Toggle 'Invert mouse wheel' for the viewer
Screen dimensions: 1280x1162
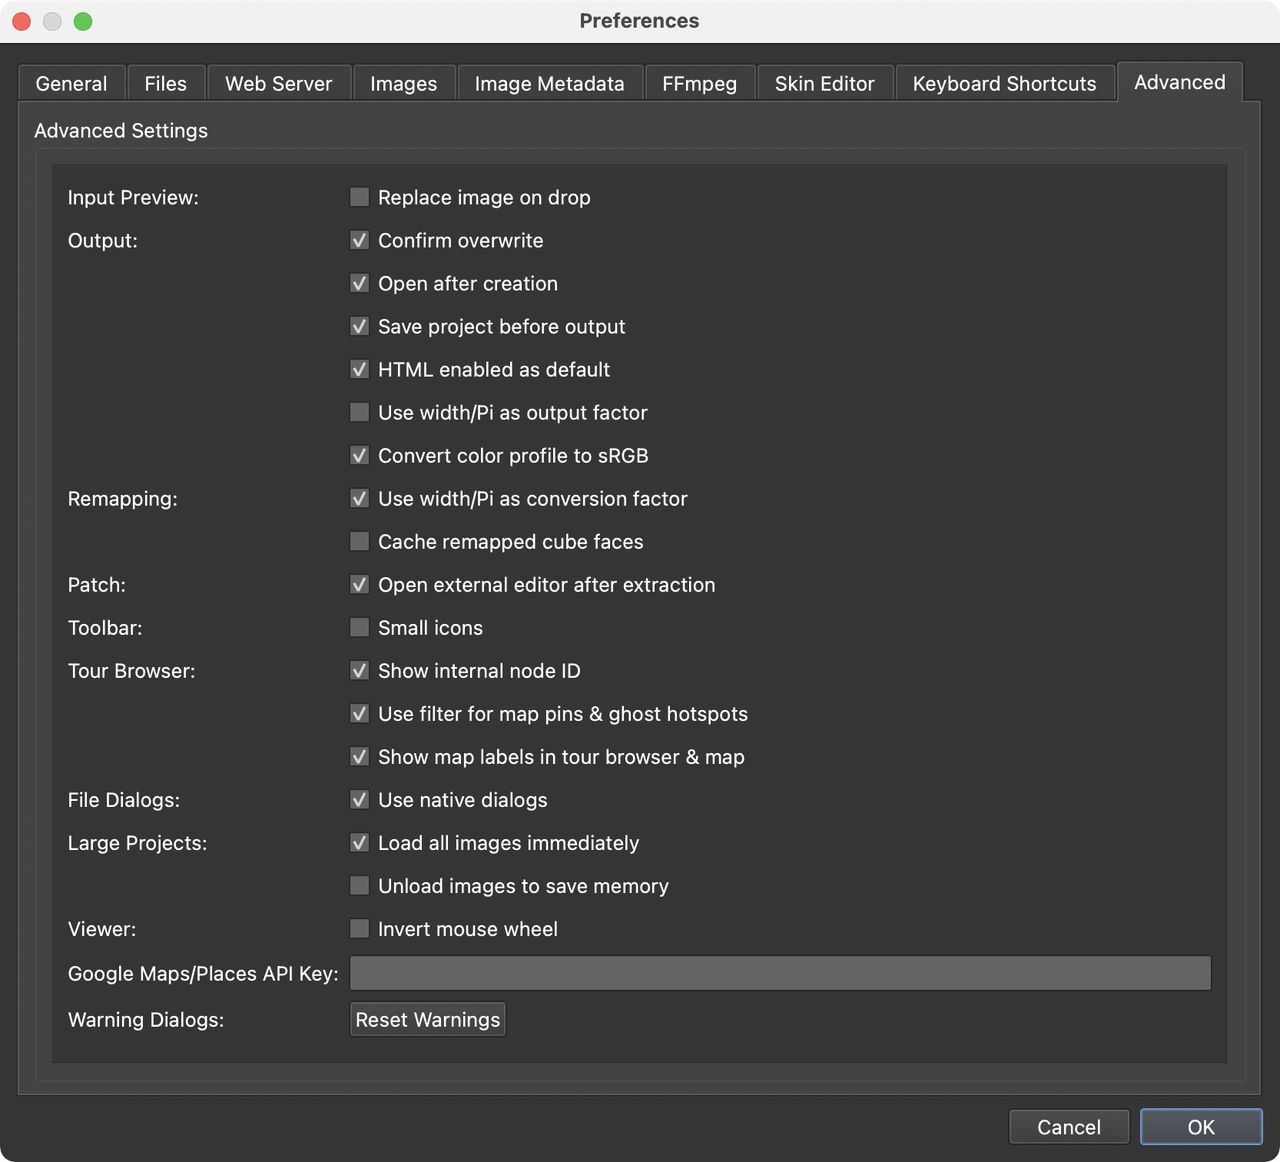click(359, 928)
